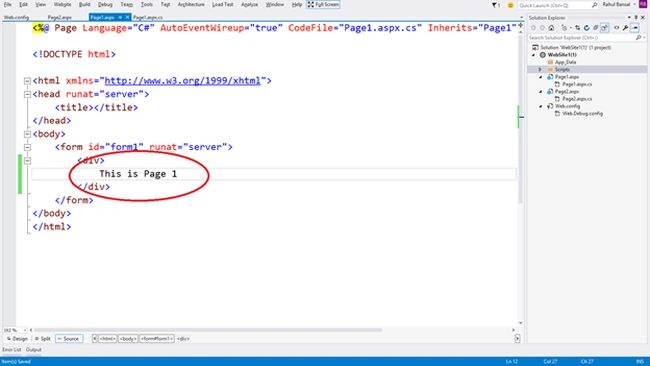The width and height of the screenshot is (650, 366).
Task: Click the Page2.aspx file icon in tree
Action: [550, 91]
